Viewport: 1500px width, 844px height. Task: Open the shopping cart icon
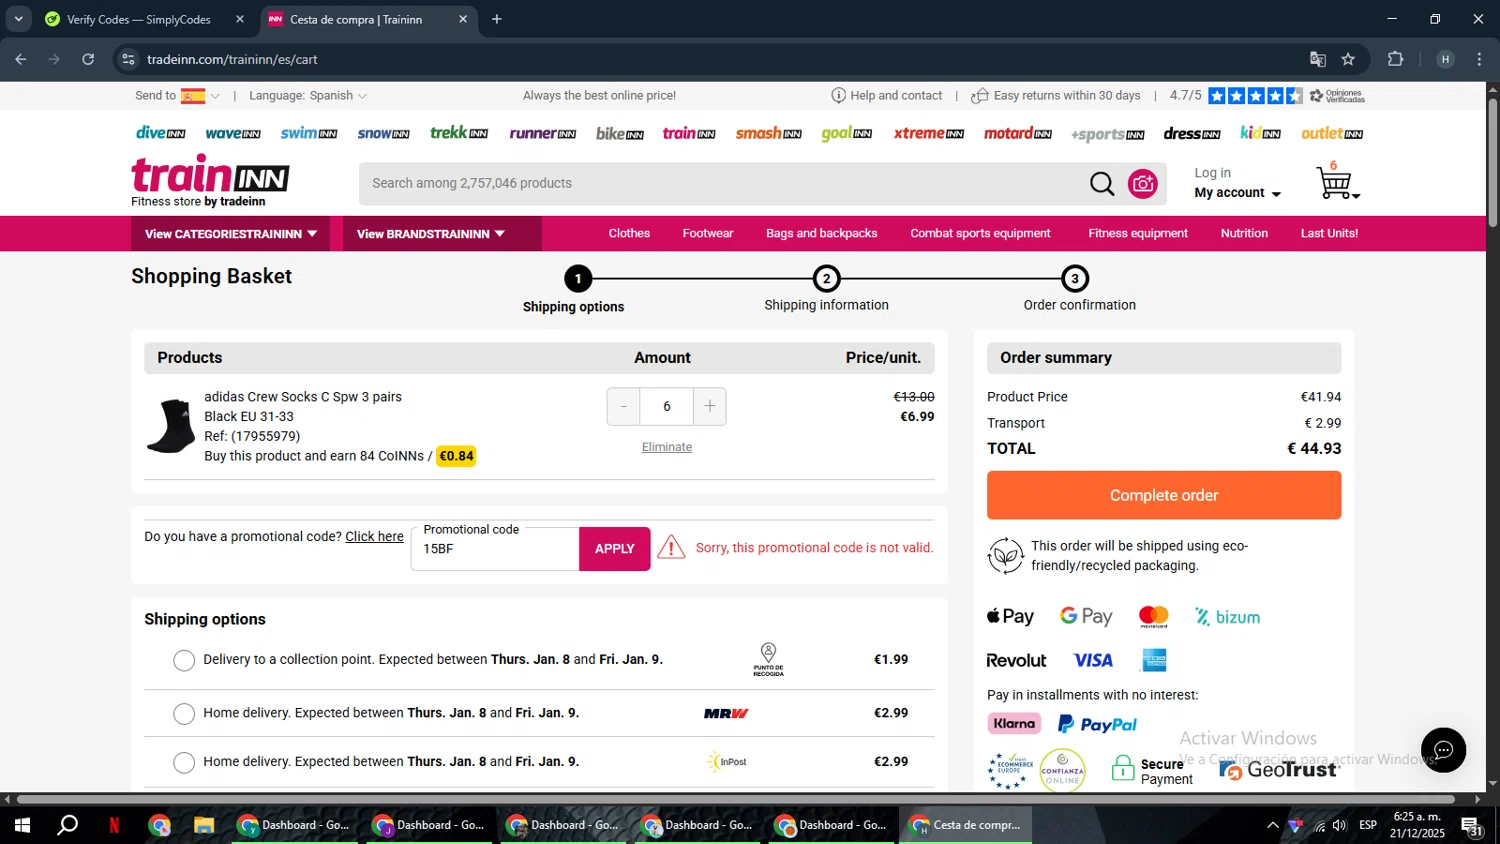point(1337,183)
